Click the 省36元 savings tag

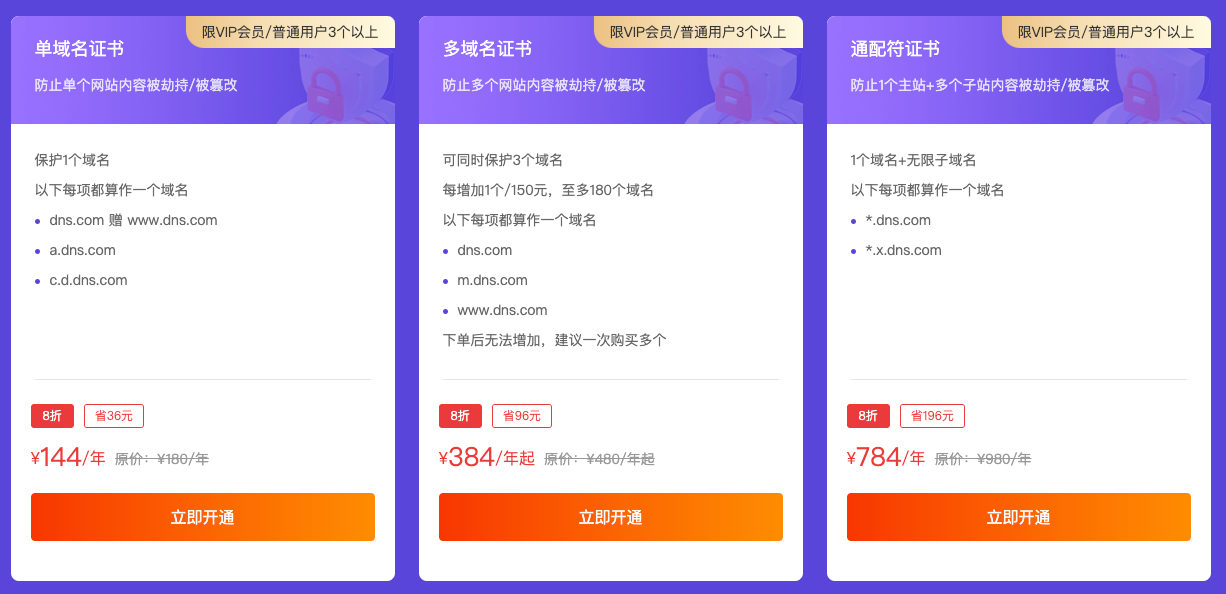tap(114, 416)
